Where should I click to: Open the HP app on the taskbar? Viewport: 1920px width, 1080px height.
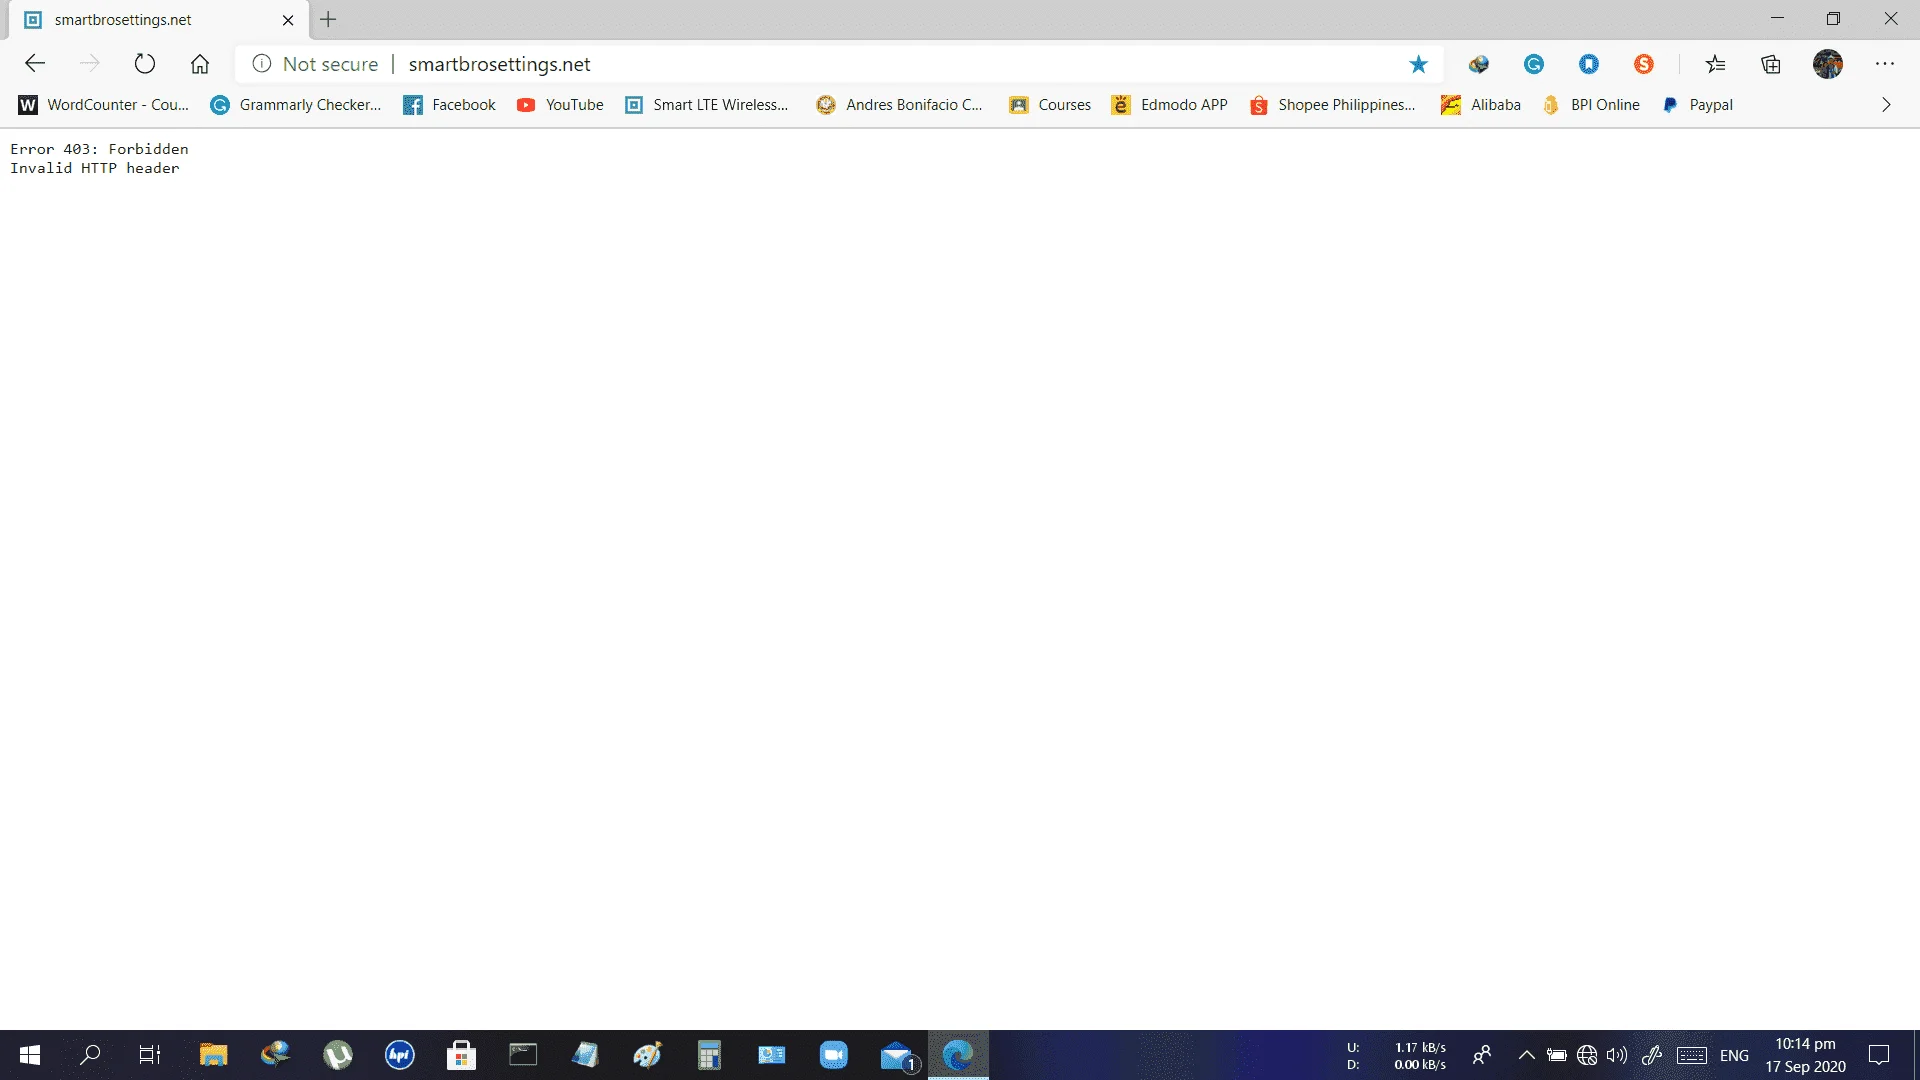coord(400,1055)
